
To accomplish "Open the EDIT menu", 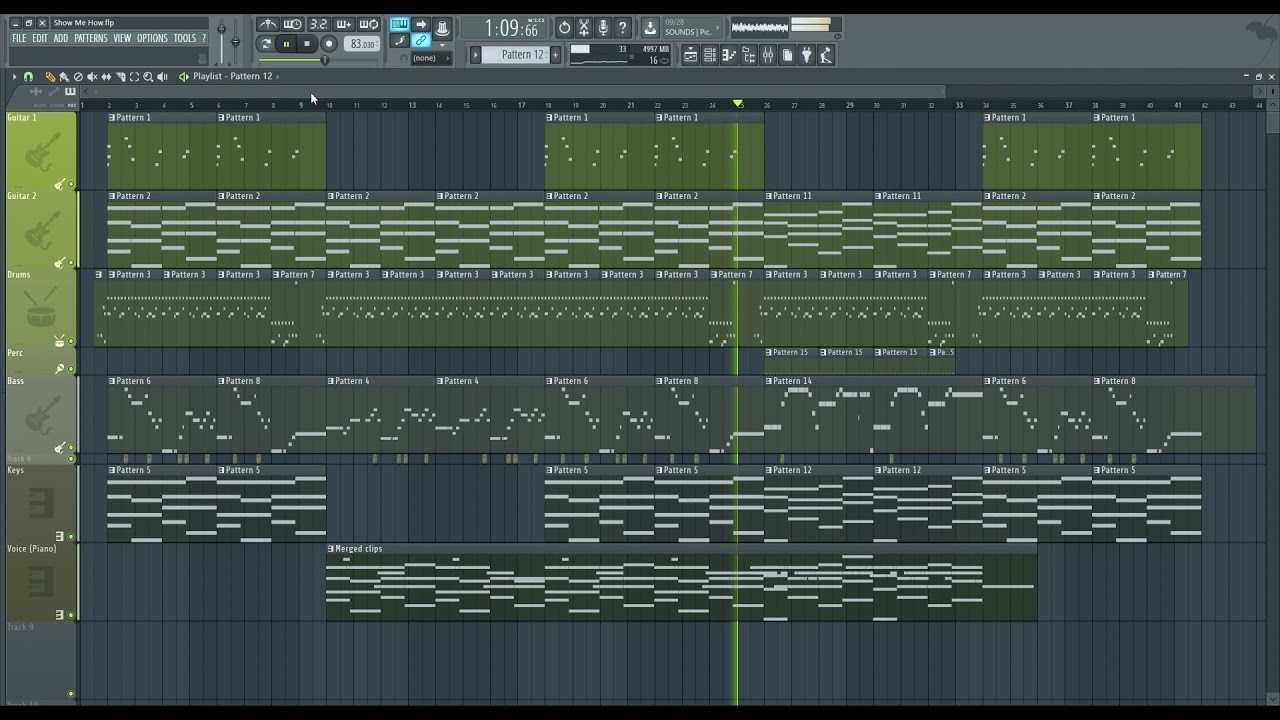I will [40, 38].
